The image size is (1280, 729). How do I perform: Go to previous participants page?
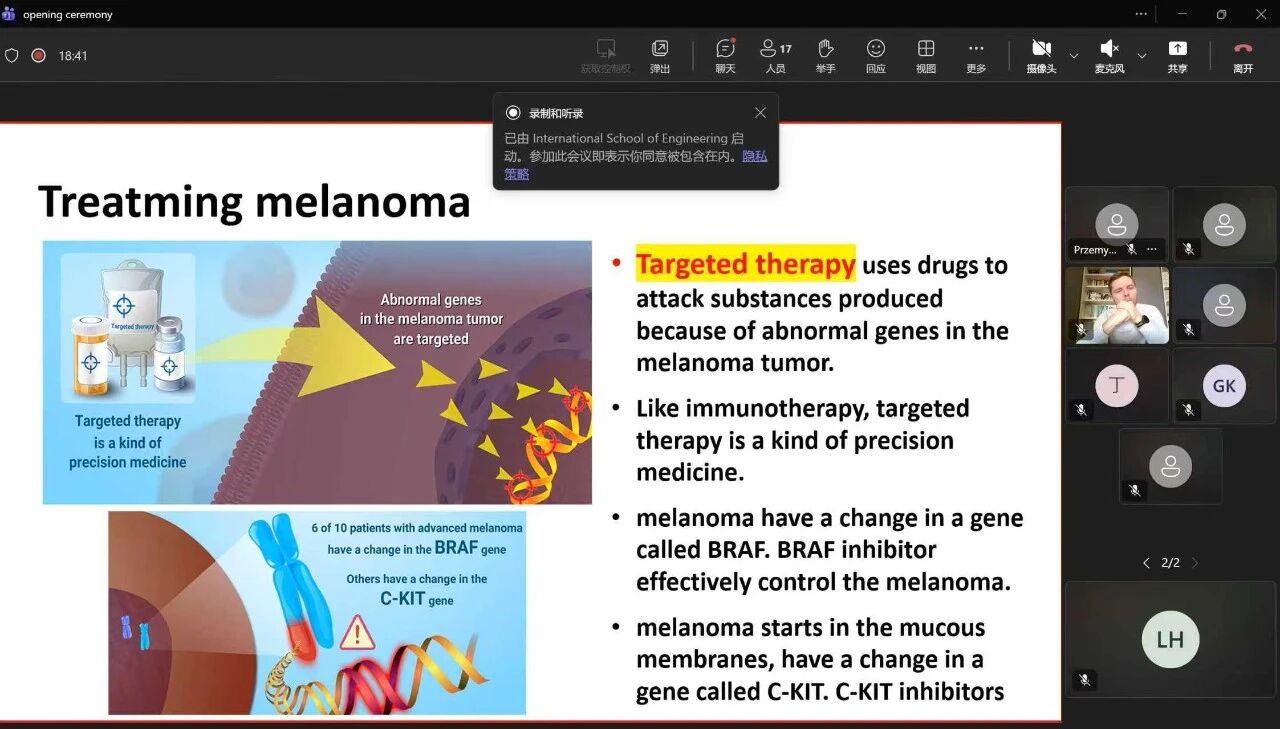(x=1146, y=563)
